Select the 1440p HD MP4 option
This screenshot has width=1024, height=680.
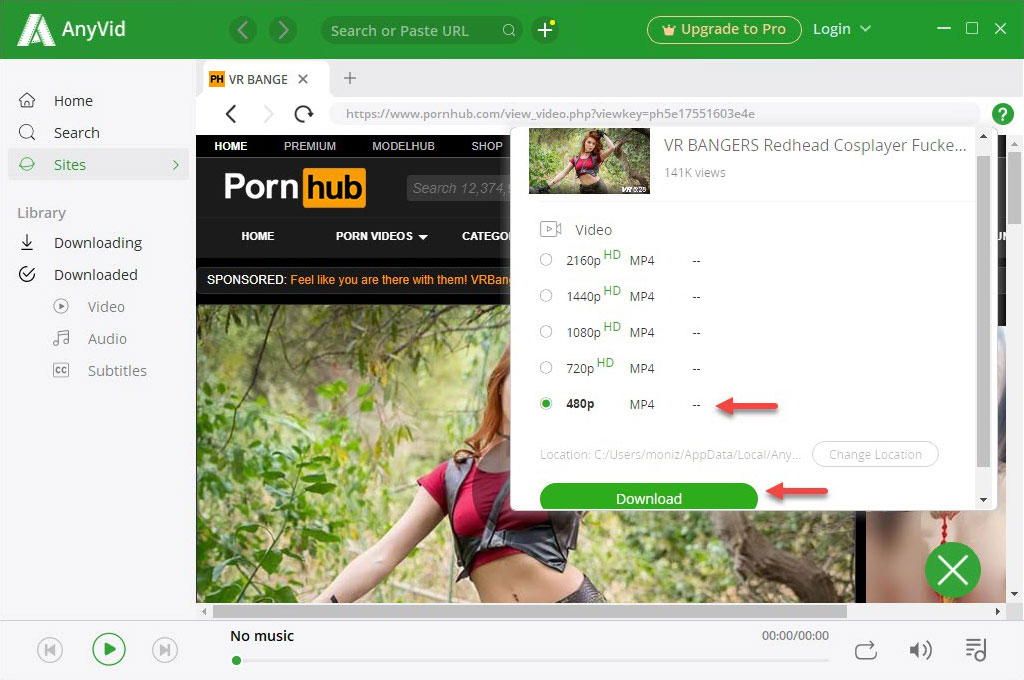coord(546,296)
